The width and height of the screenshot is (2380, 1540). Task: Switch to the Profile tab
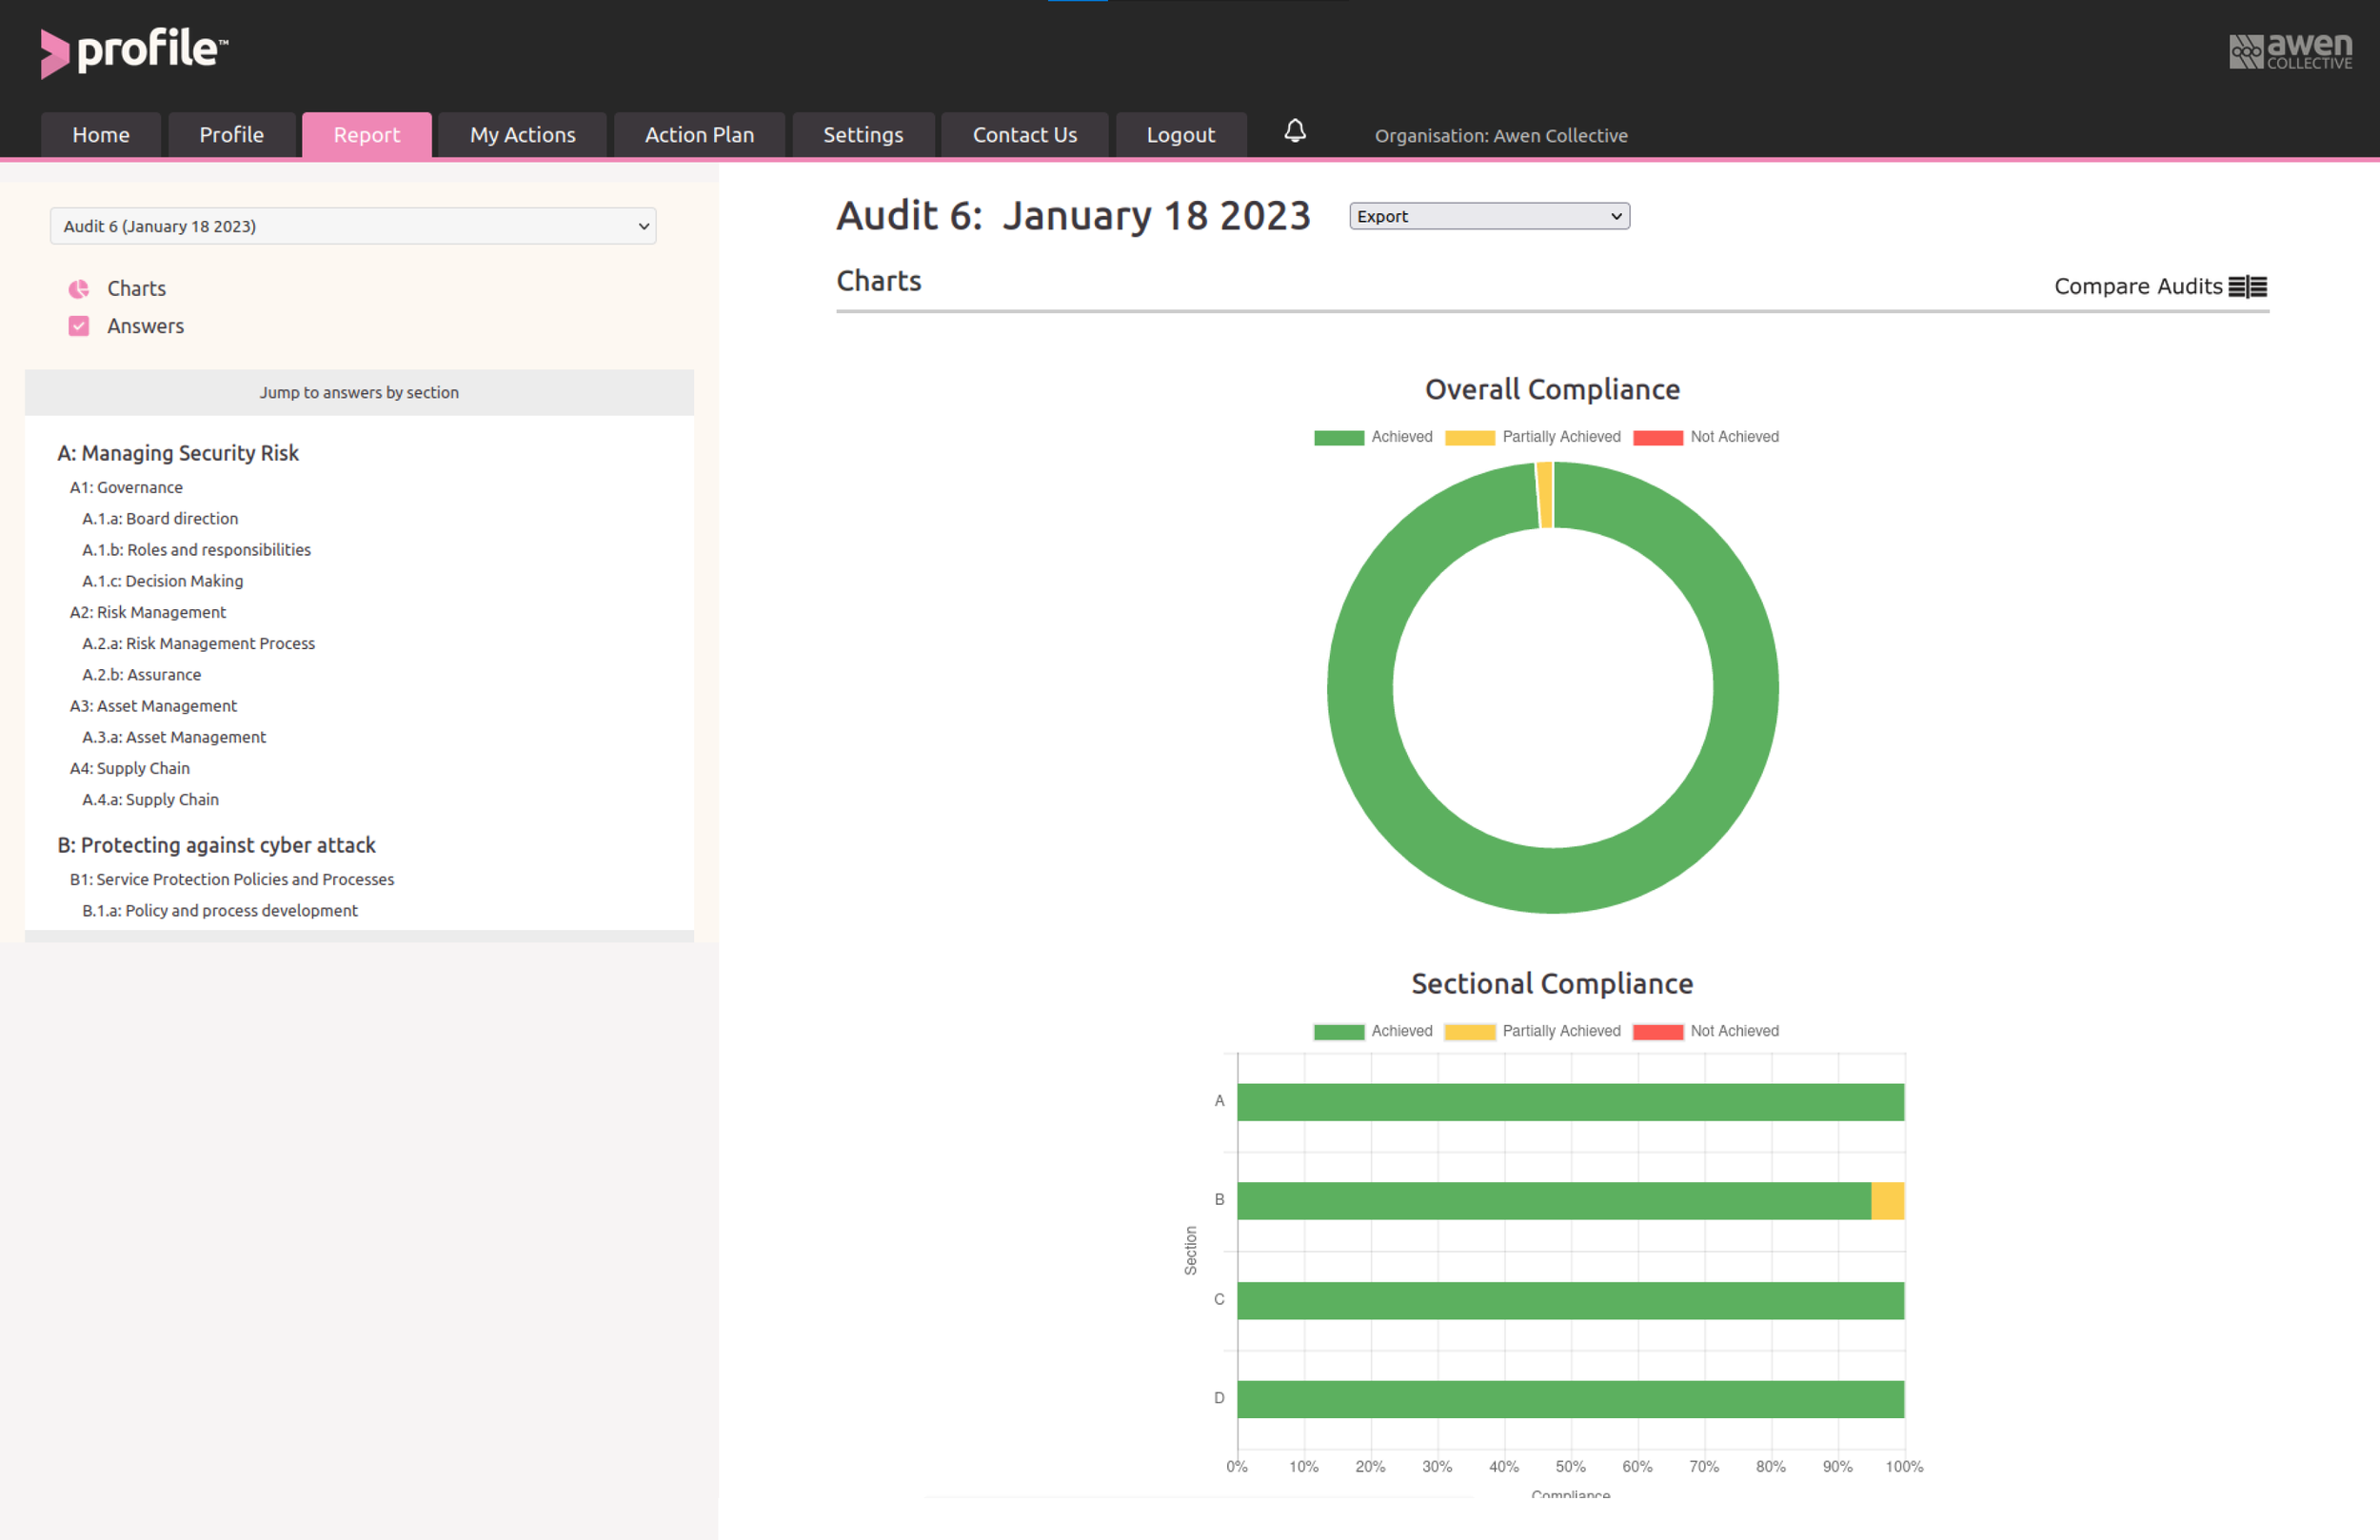point(232,135)
